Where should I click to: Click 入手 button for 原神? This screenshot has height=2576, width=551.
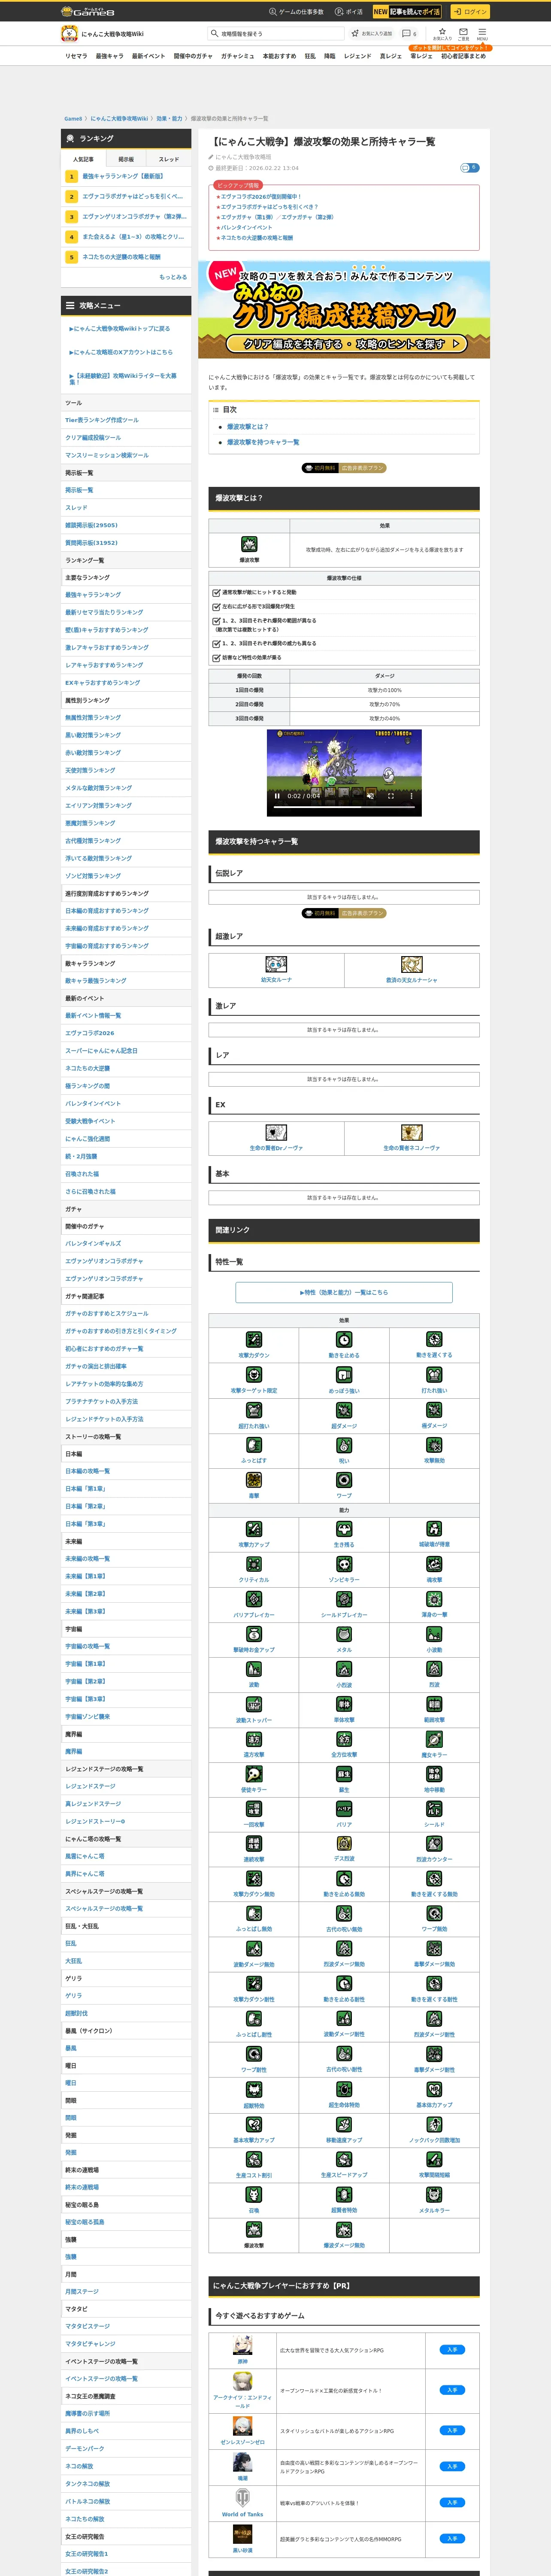point(452,2350)
